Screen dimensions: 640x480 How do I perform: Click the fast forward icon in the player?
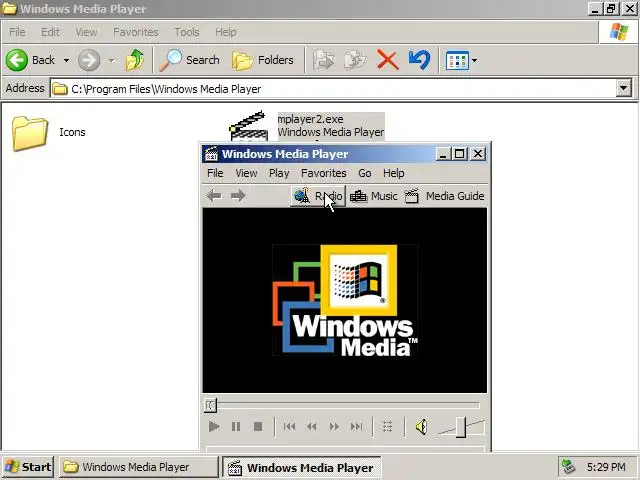tap(334, 427)
